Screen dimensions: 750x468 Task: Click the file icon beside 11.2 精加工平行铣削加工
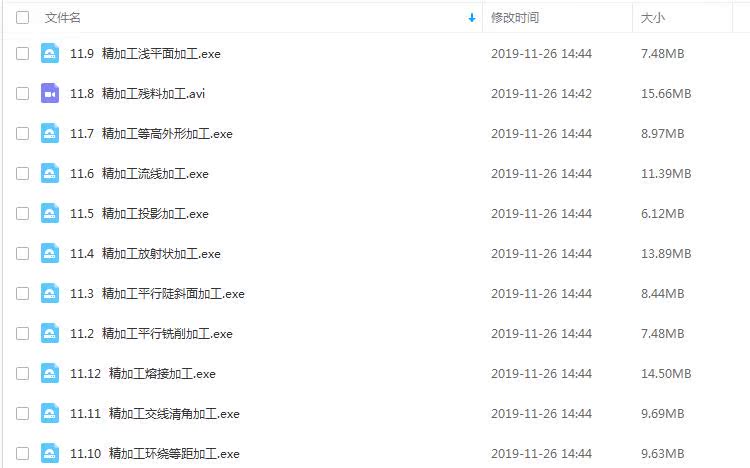pyautogui.click(x=50, y=334)
